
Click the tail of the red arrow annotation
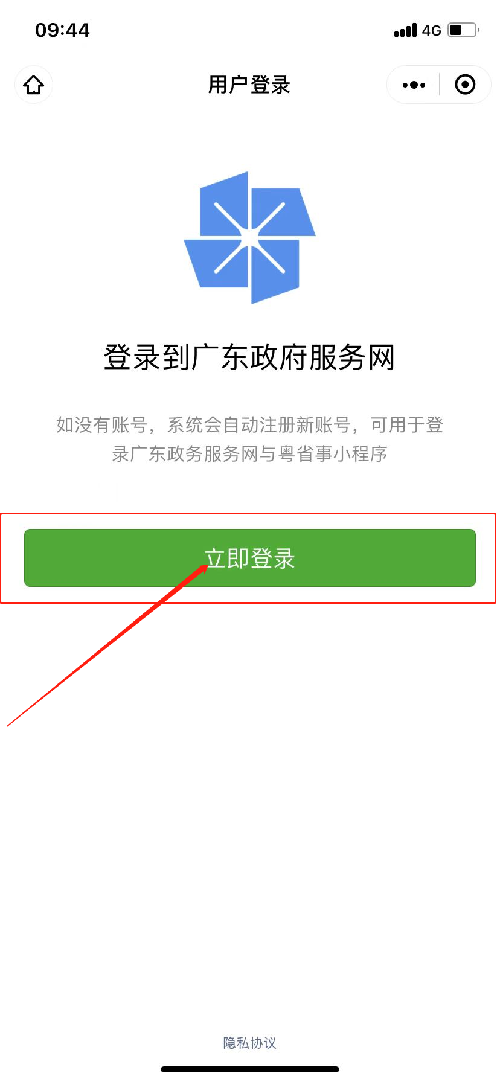pos(10,723)
